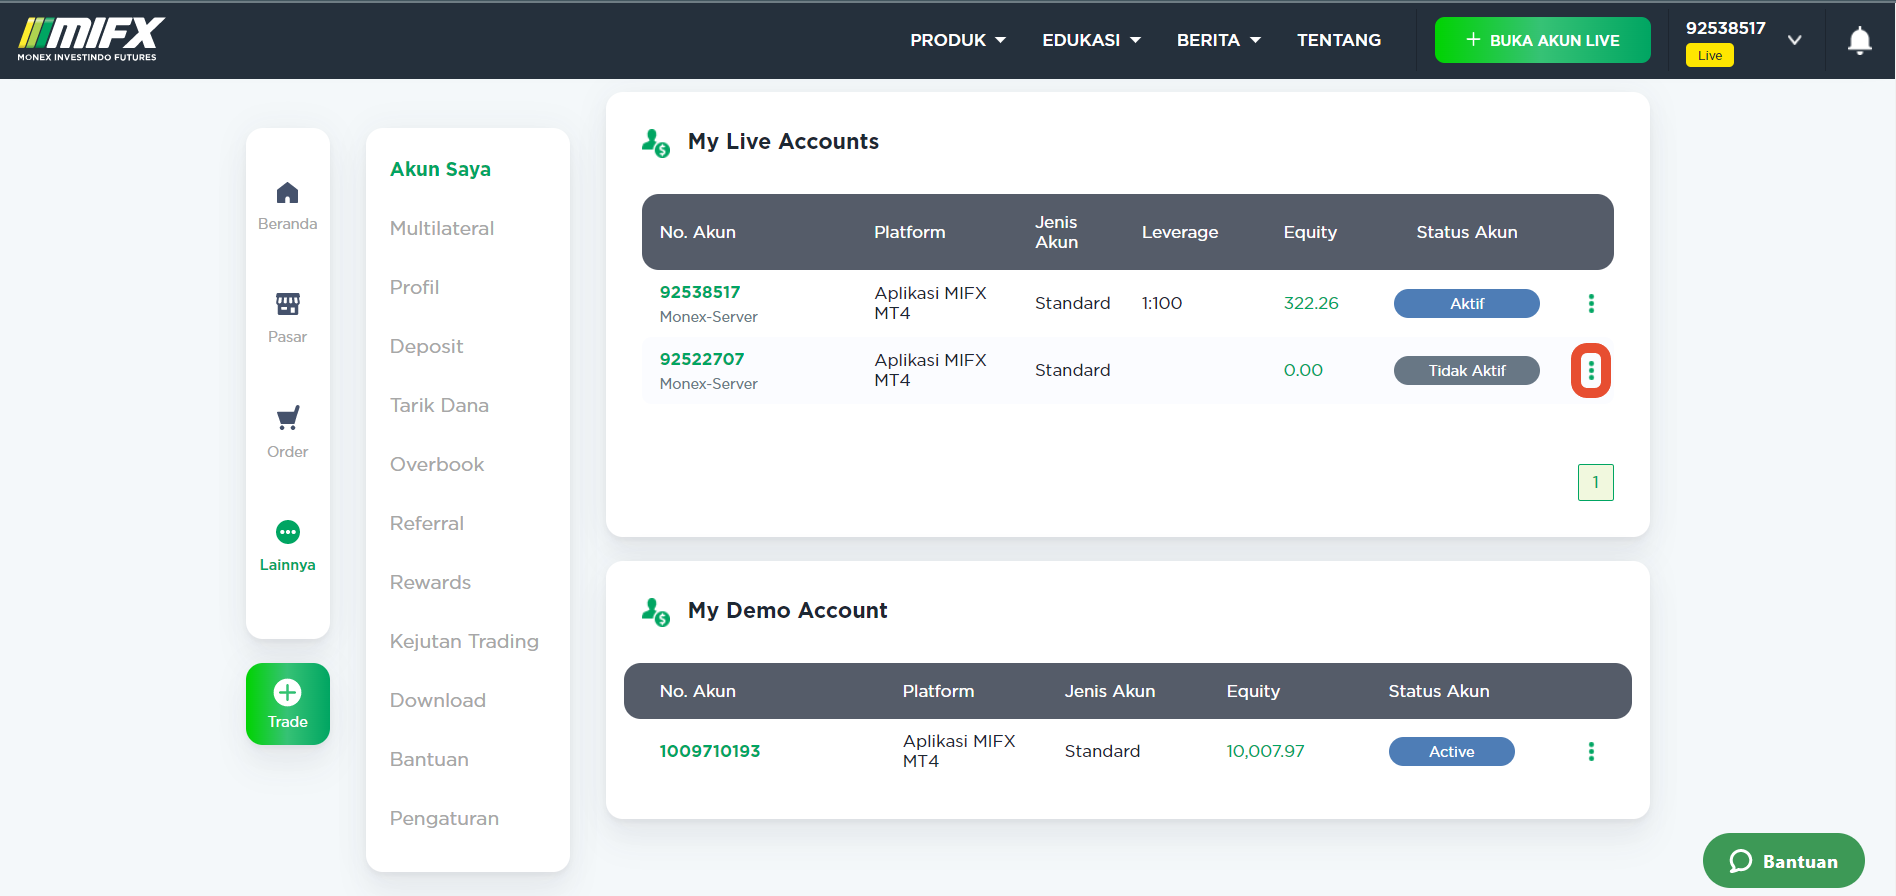
Task: Click the live table Status Akun header
Action: coord(1466,232)
